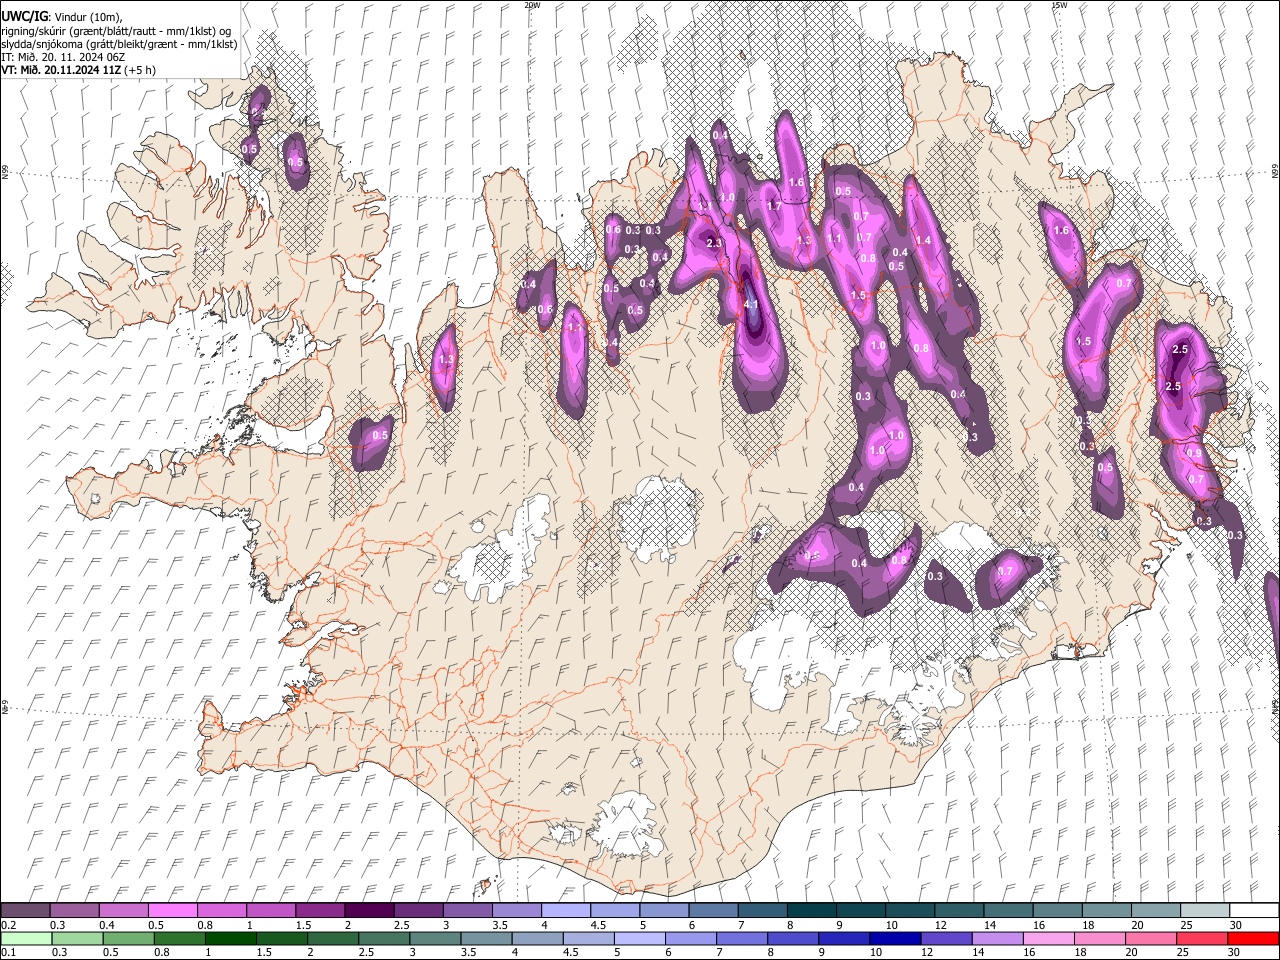Pick the lavender upper-row swatch between 4 and 4.5
The height and width of the screenshot is (960, 1280).
pos(564,910)
